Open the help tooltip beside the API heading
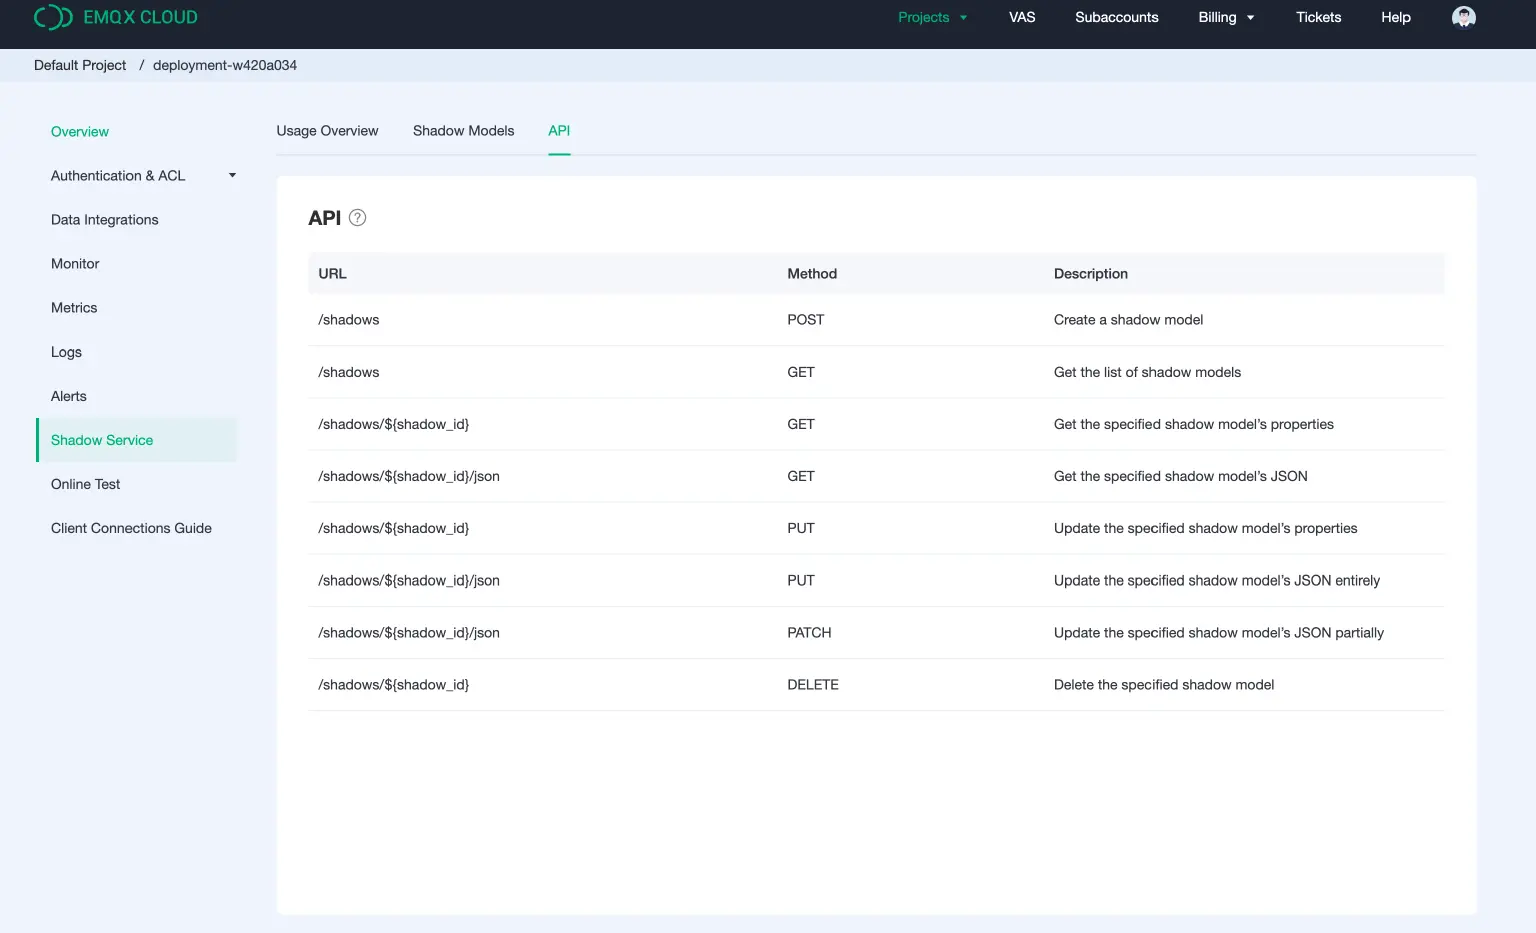 tap(358, 217)
